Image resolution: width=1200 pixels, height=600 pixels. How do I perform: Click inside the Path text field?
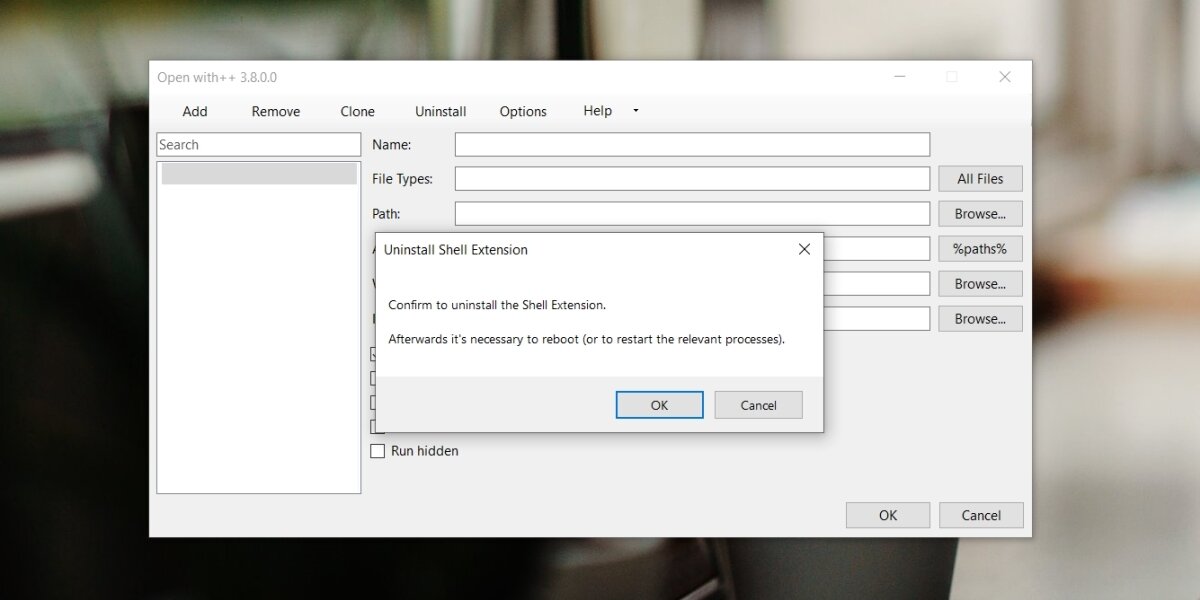[x=692, y=214]
